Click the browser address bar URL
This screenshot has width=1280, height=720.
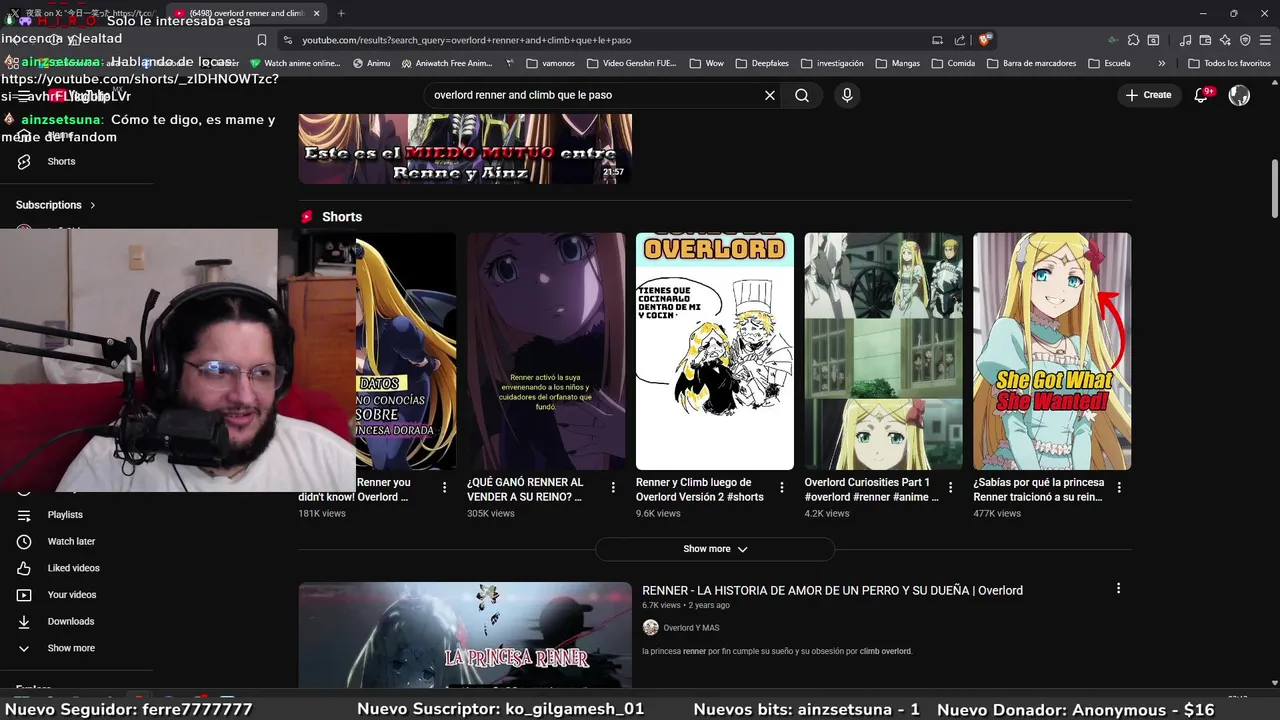pyautogui.click(x=467, y=40)
